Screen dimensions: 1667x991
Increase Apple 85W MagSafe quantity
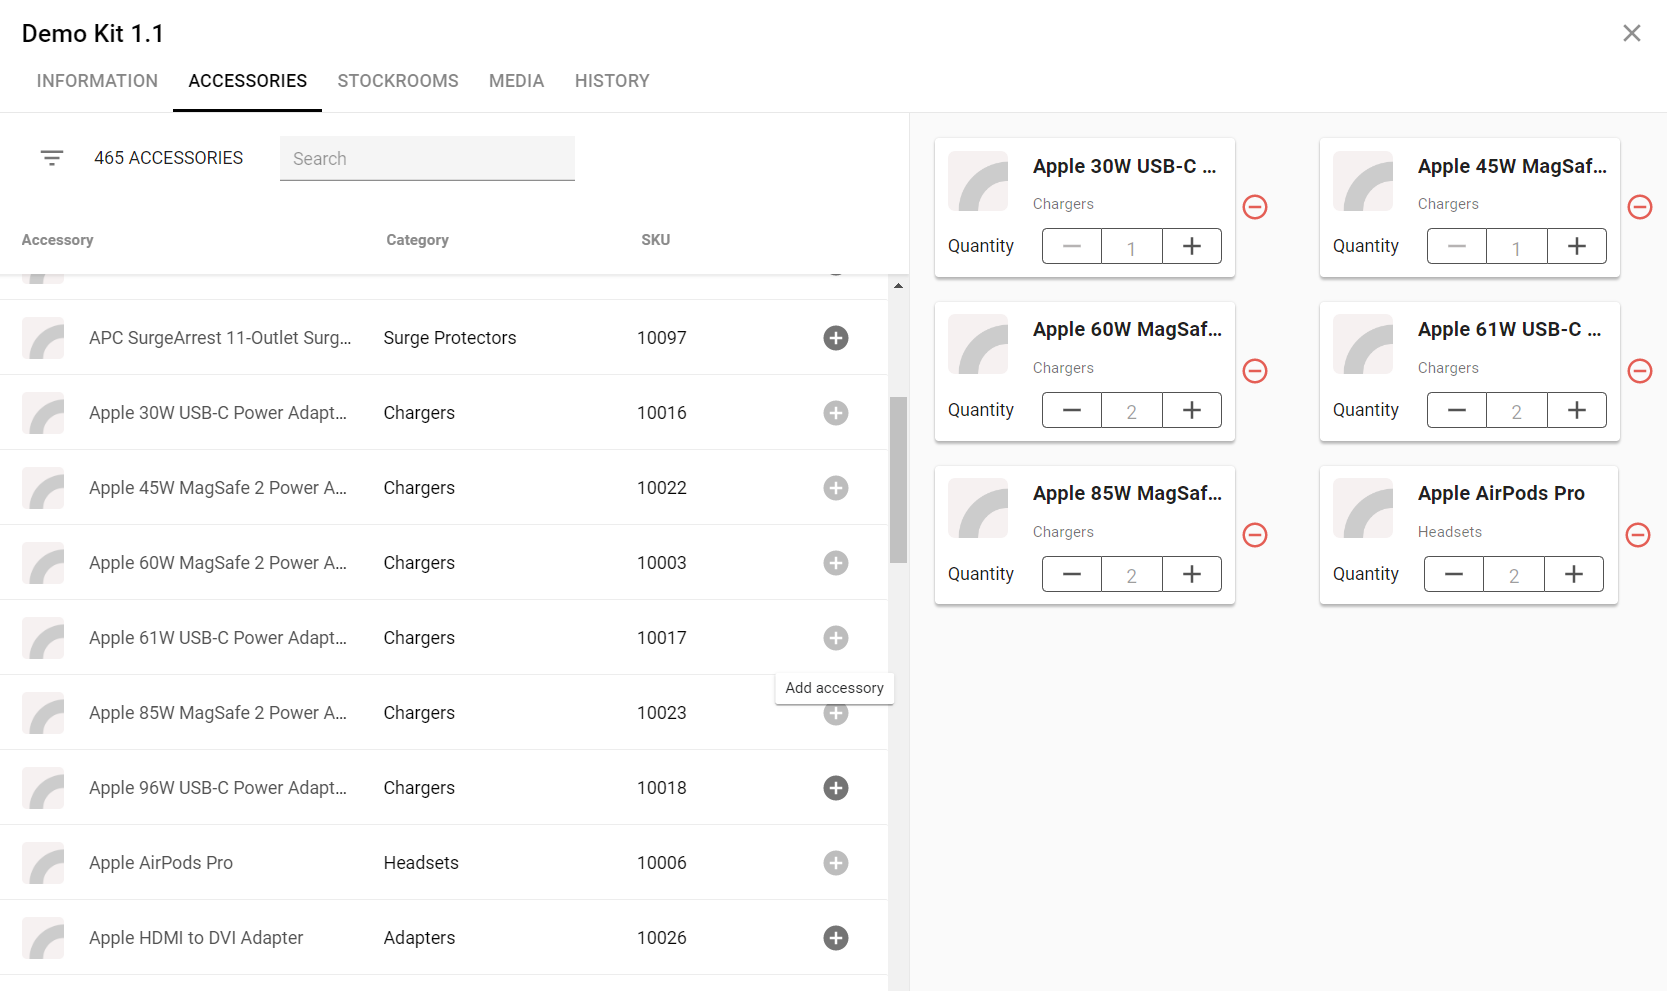(1191, 574)
